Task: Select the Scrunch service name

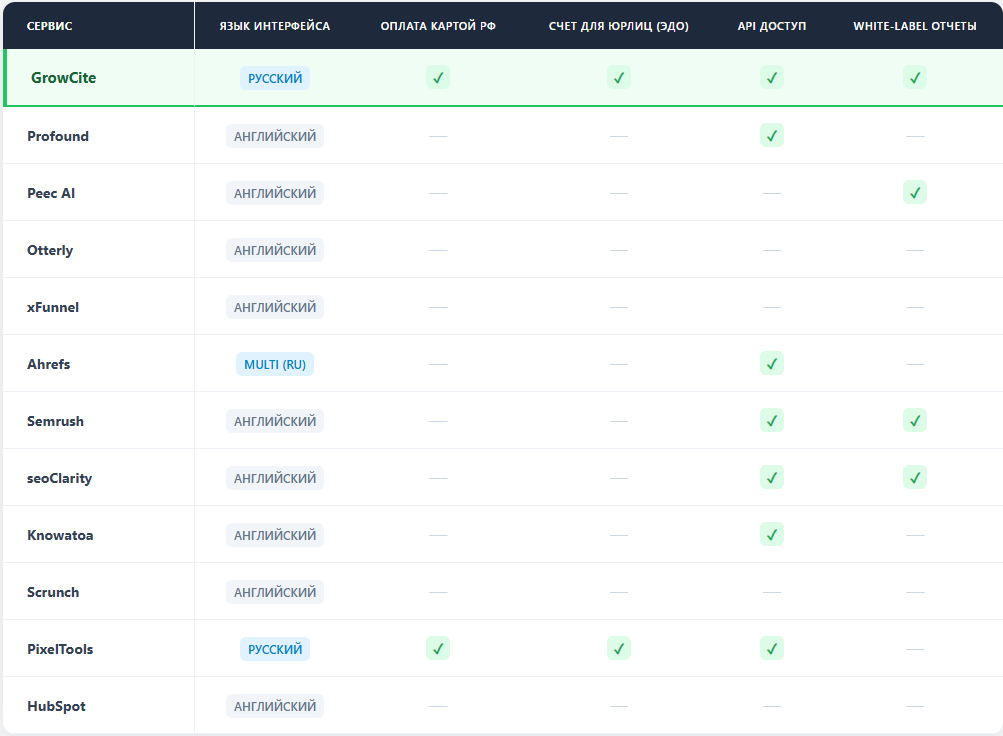Action: pyautogui.click(x=53, y=592)
